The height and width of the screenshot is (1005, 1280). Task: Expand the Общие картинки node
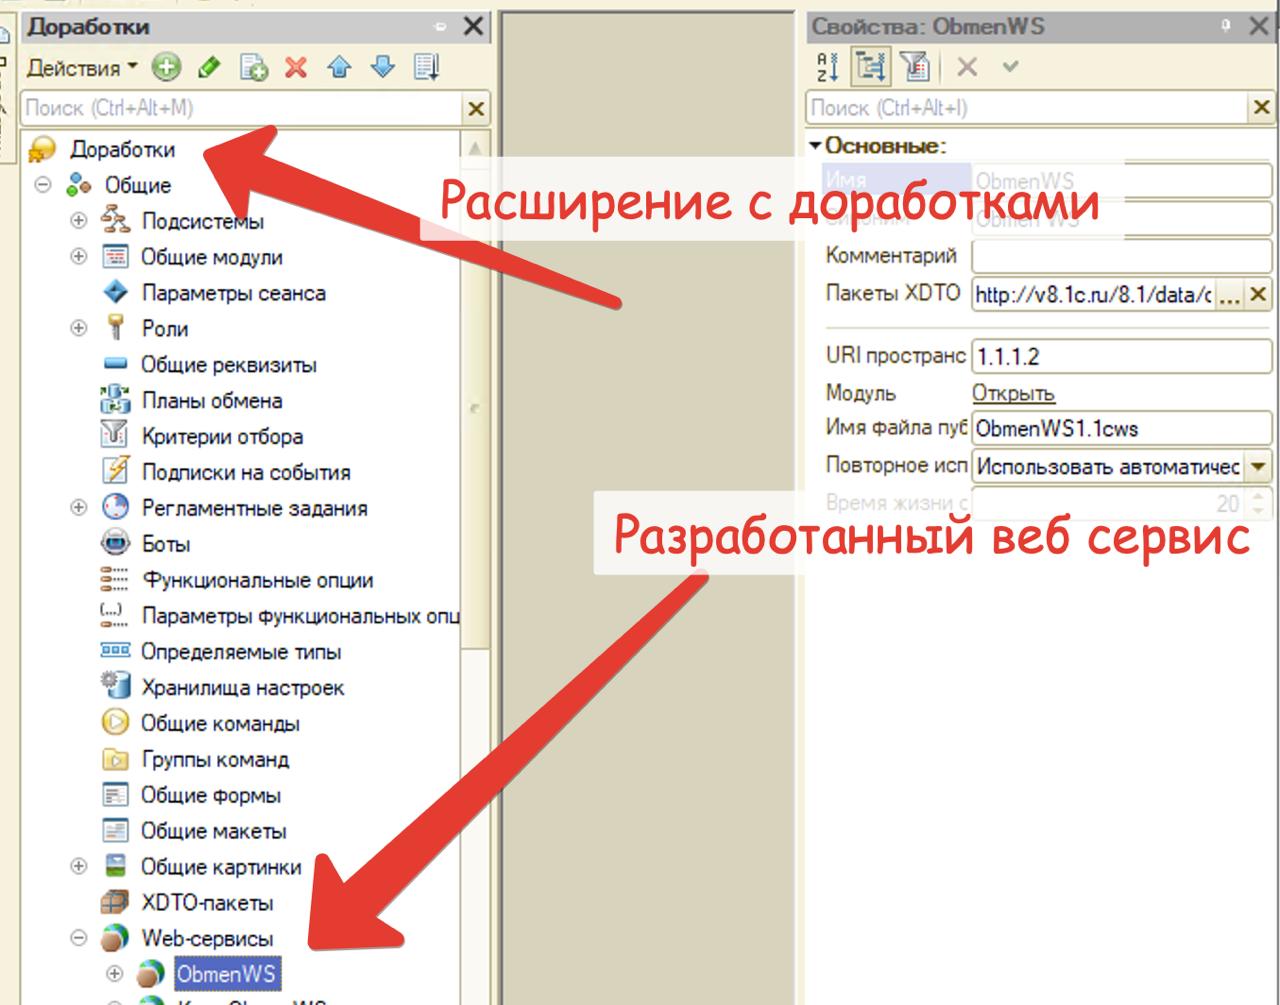coord(79,867)
